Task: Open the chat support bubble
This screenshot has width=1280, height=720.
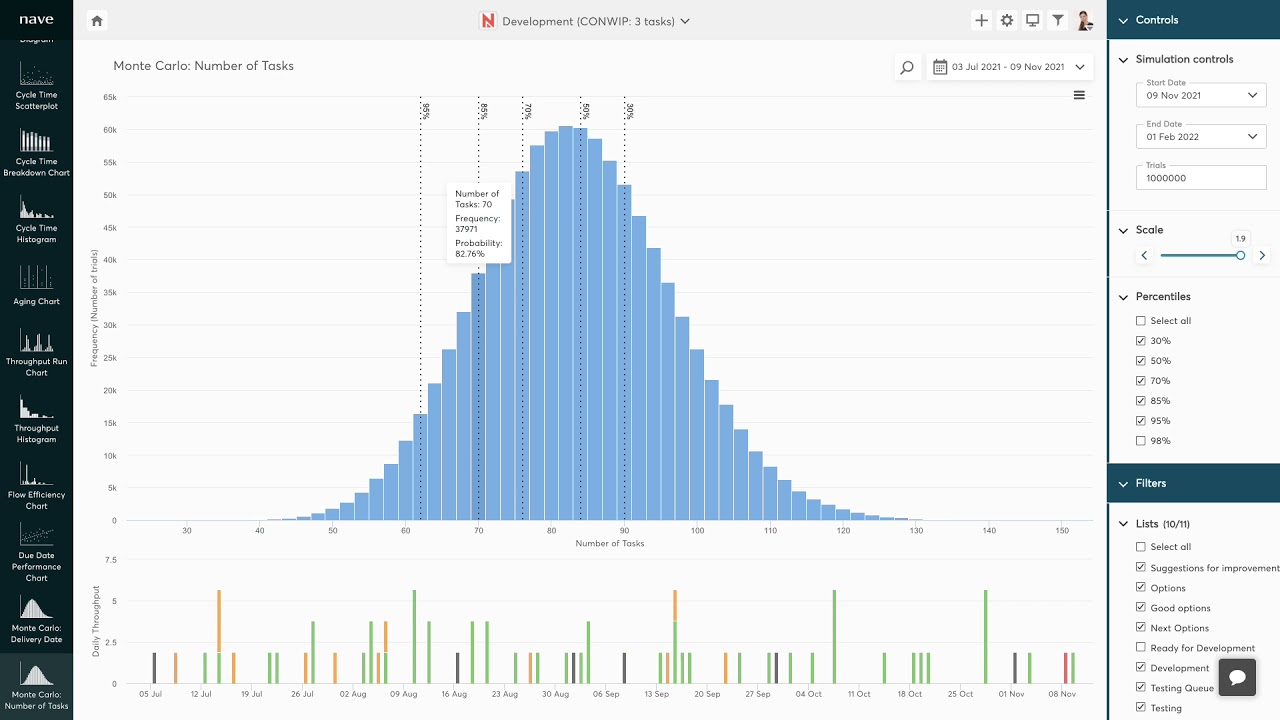Action: (x=1237, y=677)
